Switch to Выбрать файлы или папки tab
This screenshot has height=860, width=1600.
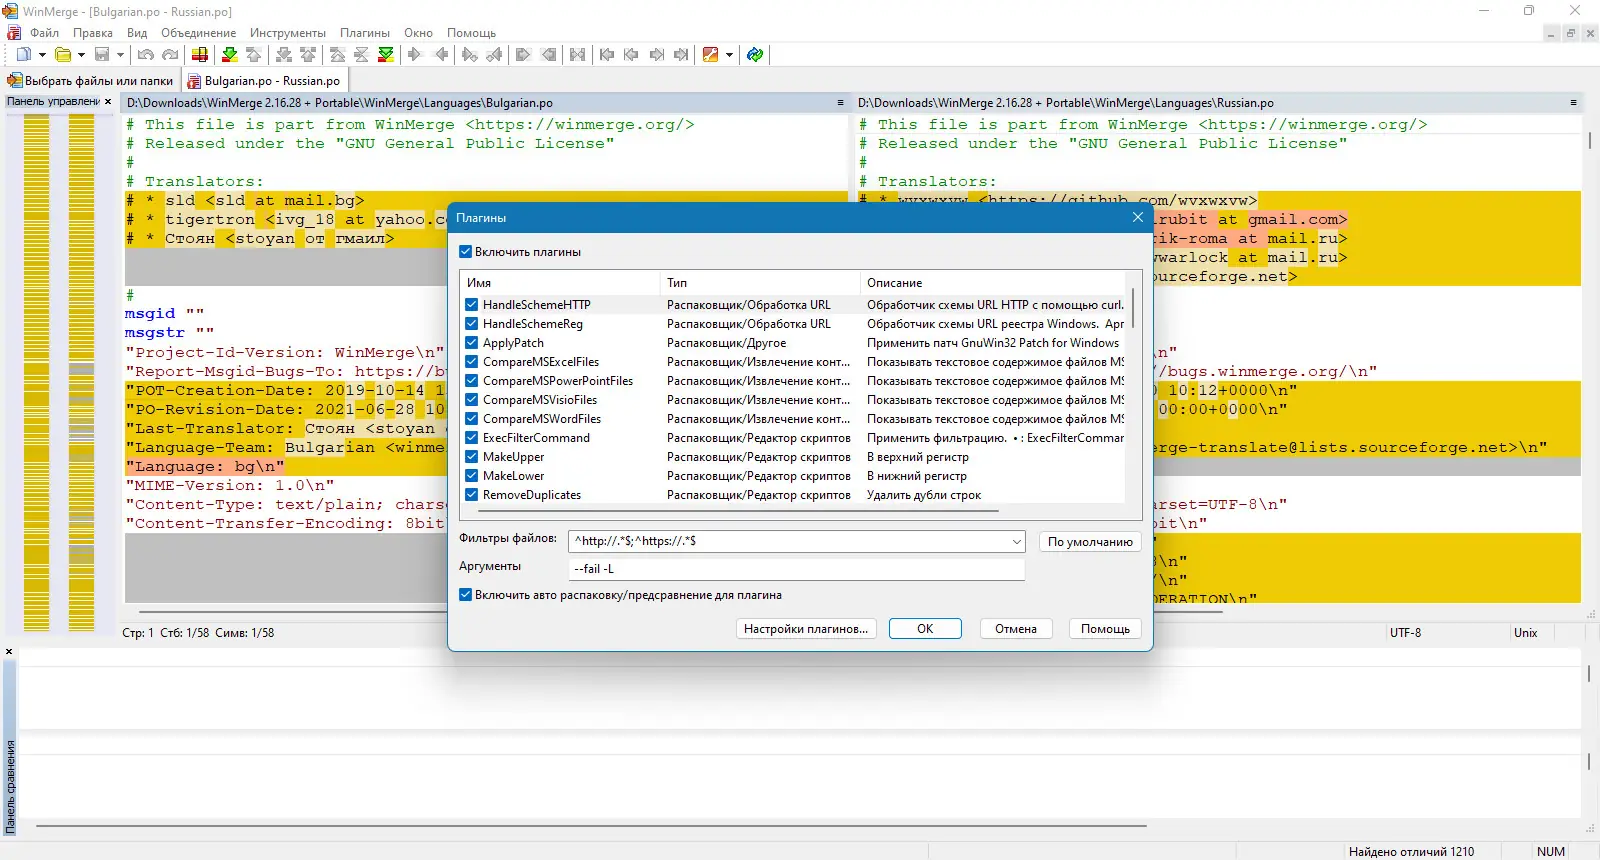click(x=91, y=81)
